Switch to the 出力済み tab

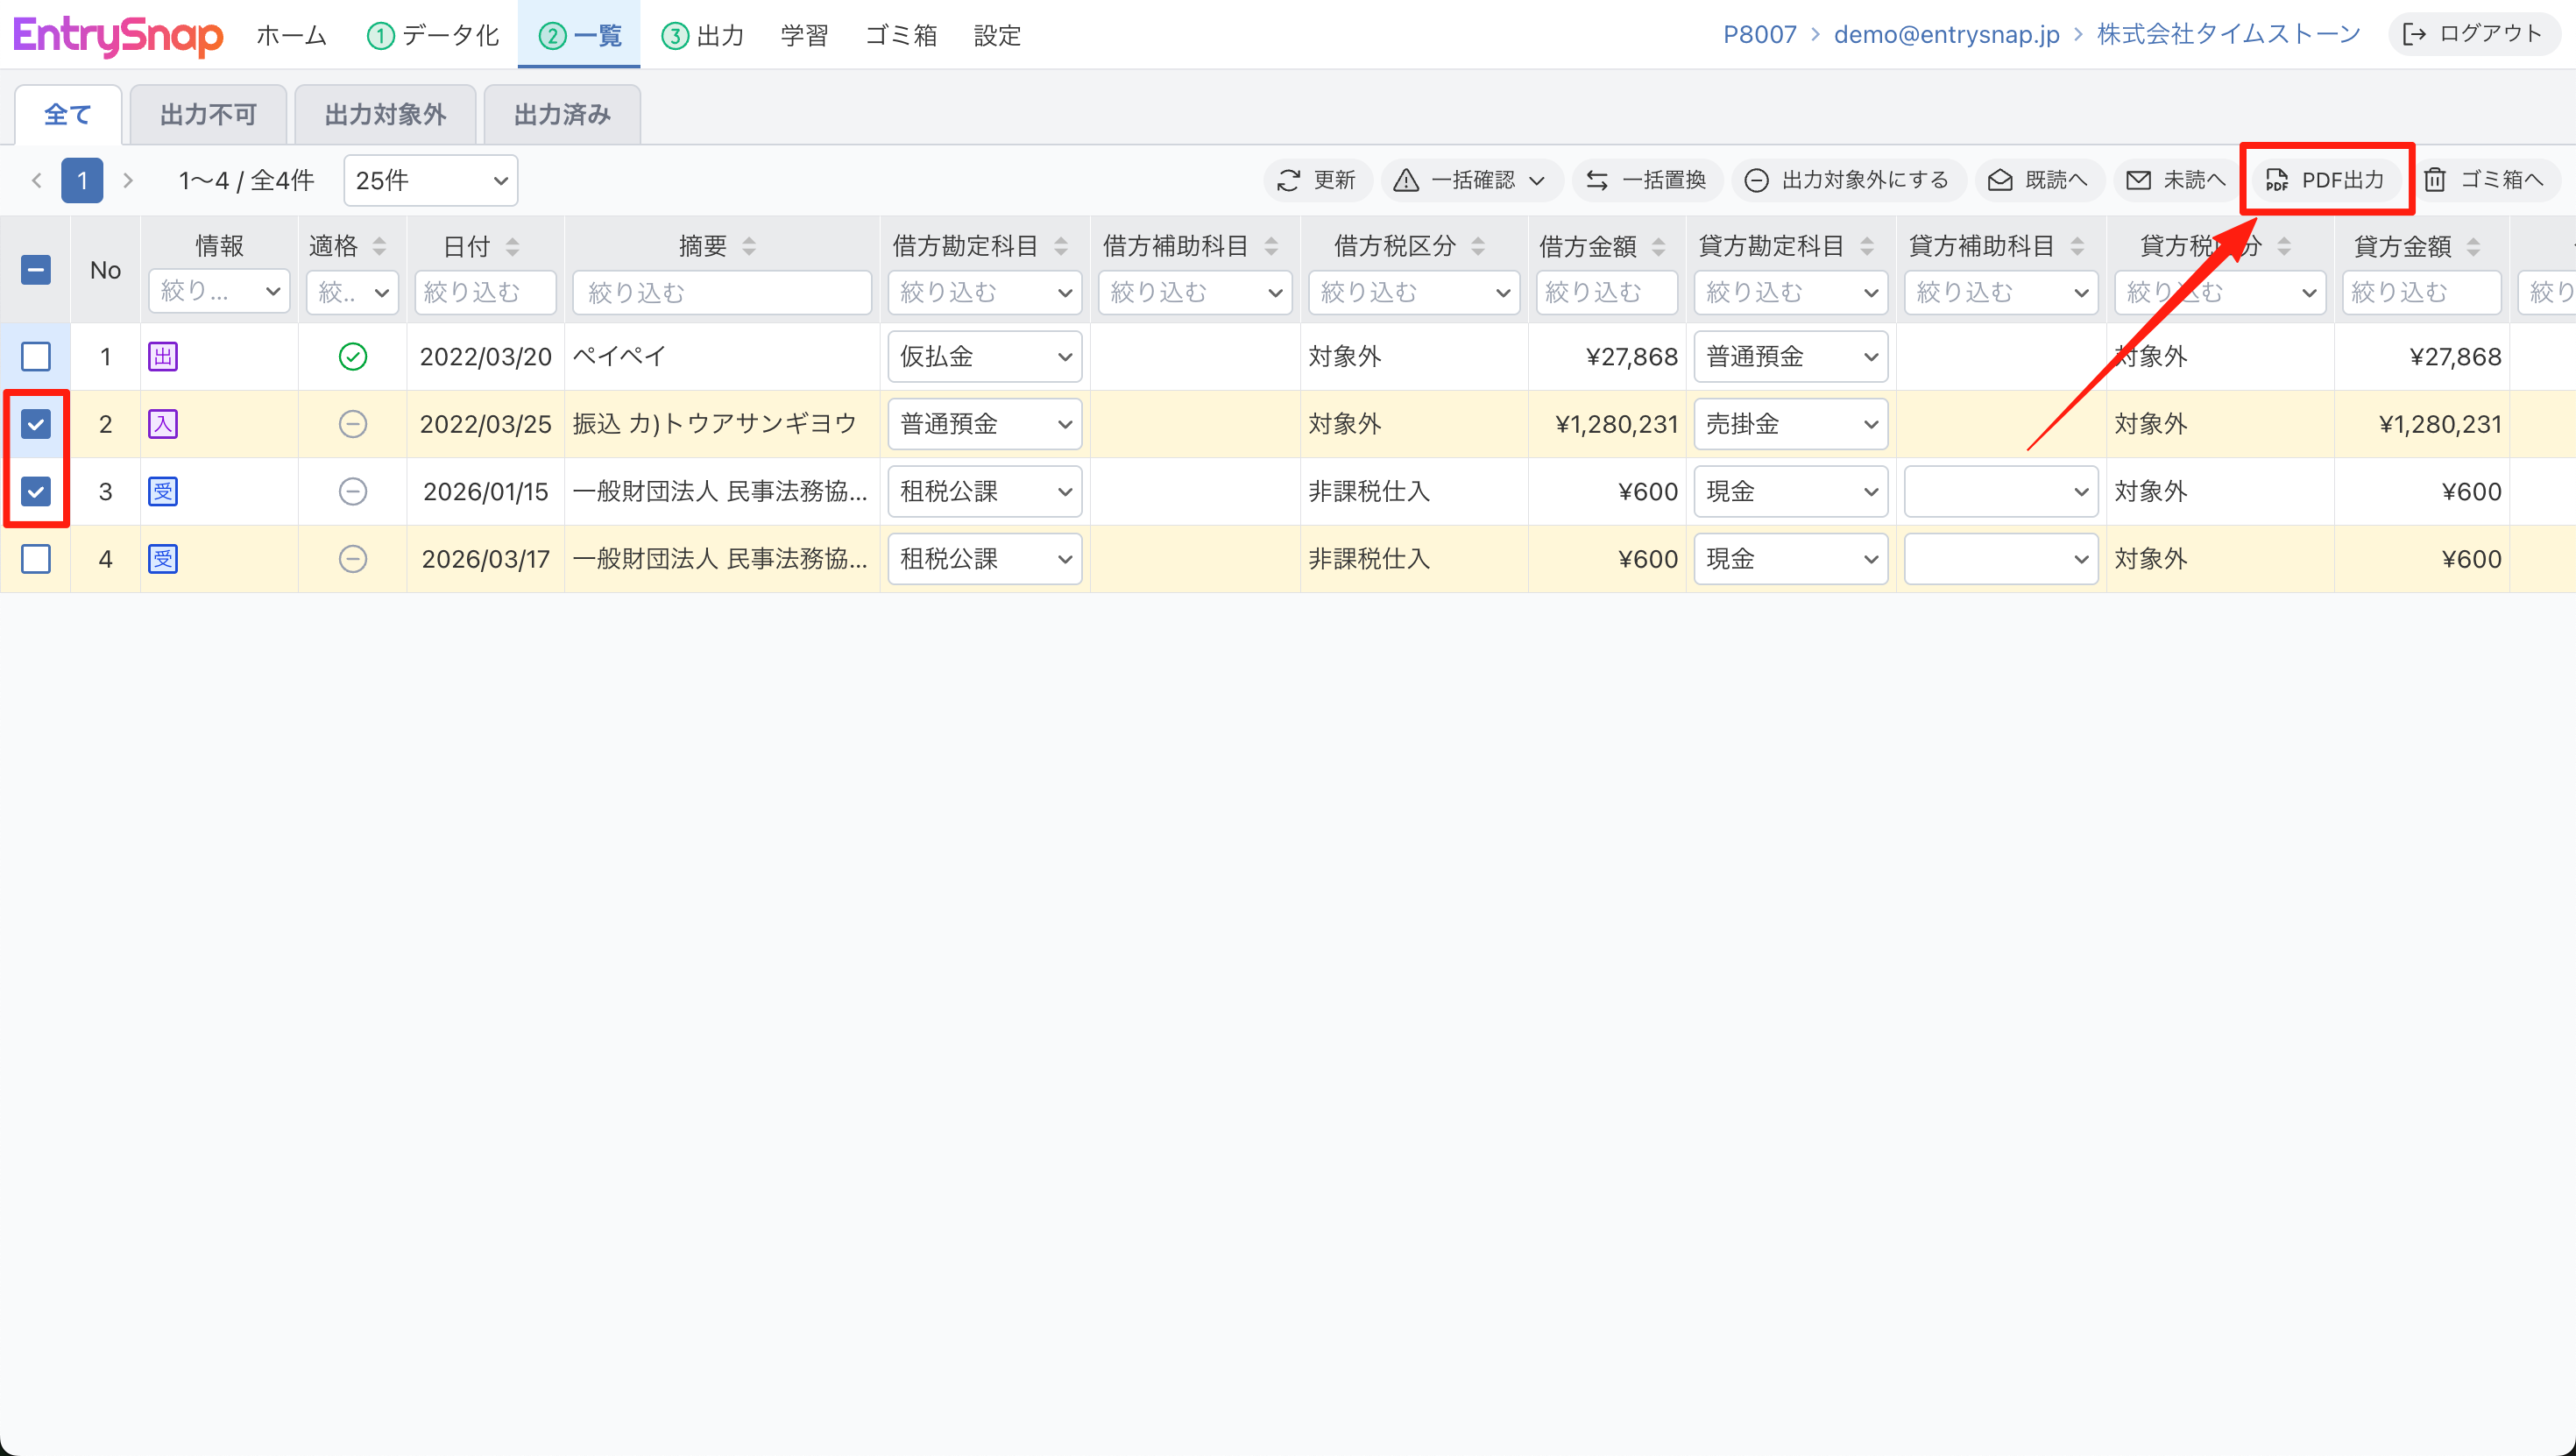562,114
